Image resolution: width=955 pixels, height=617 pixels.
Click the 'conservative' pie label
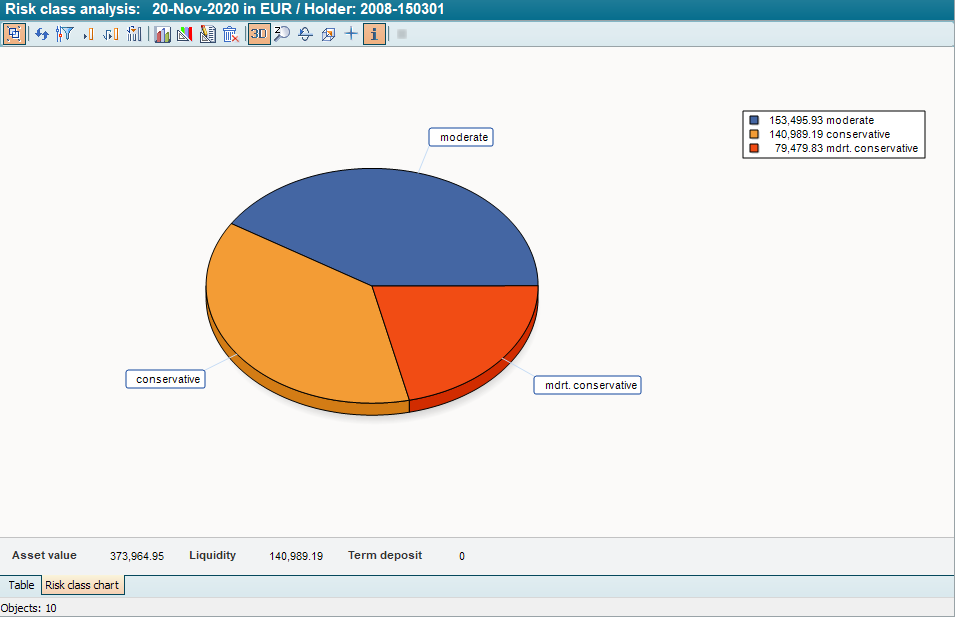coord(166,379)
